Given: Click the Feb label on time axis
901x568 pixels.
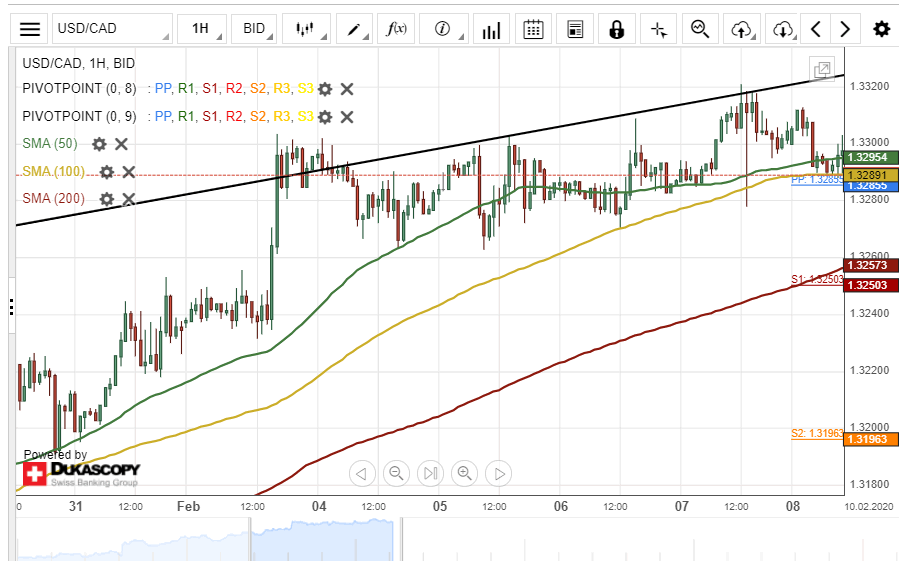Looking at the screenshot, I should 188,506.
